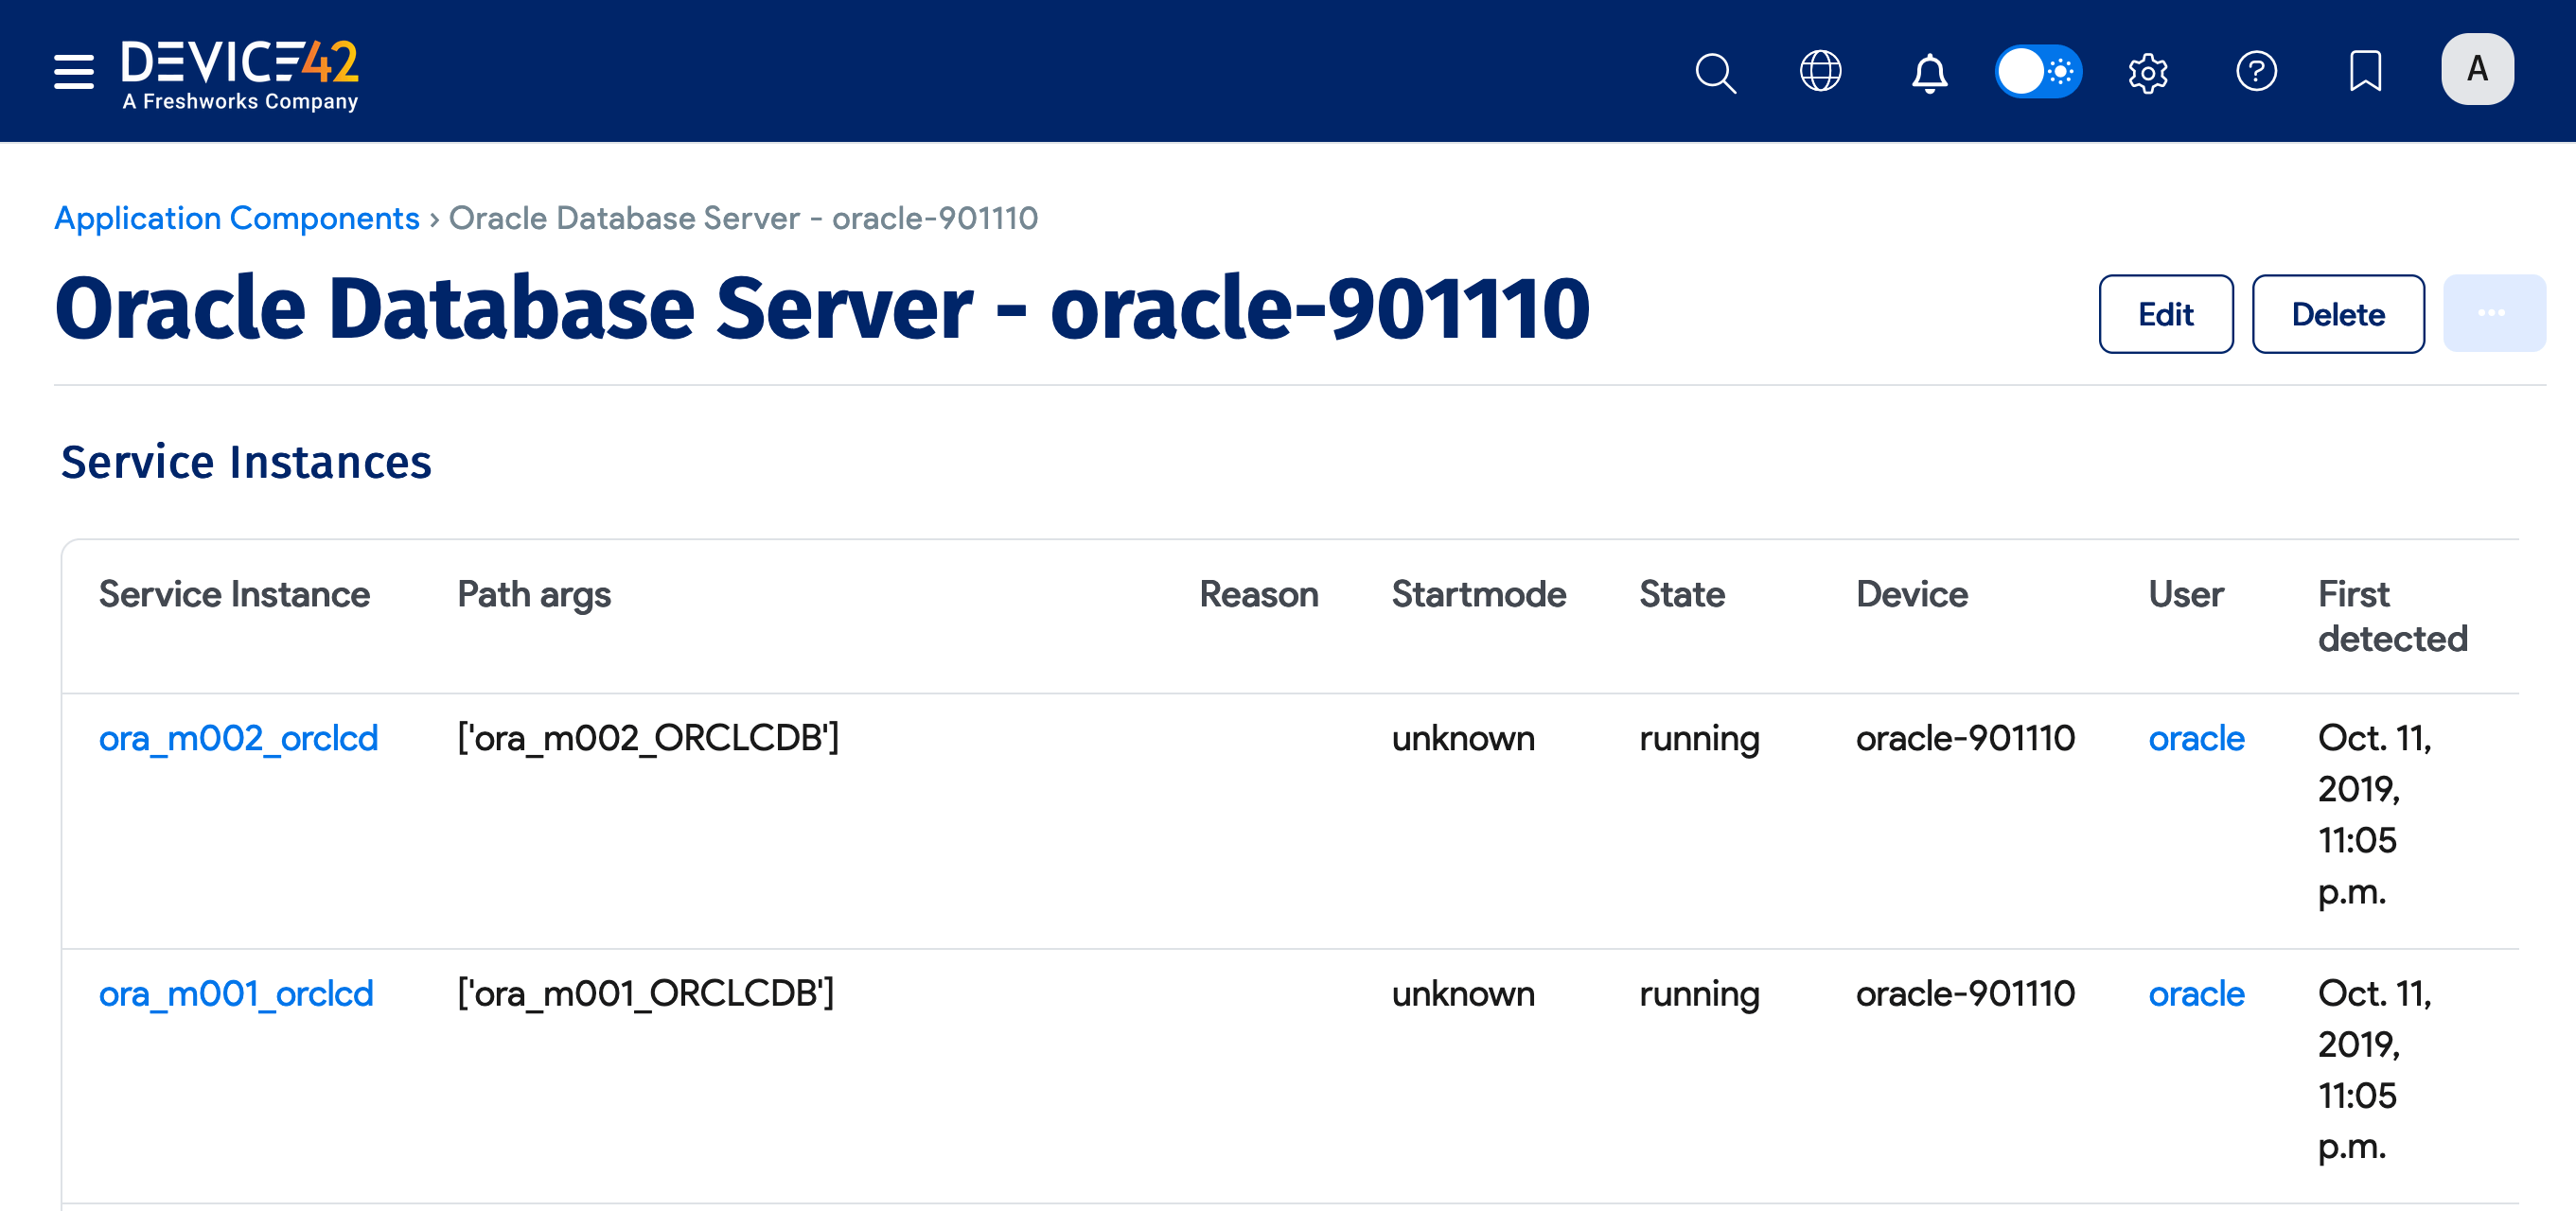Open the help menu
2576x1211 pixels.
tap(2257, 71)
